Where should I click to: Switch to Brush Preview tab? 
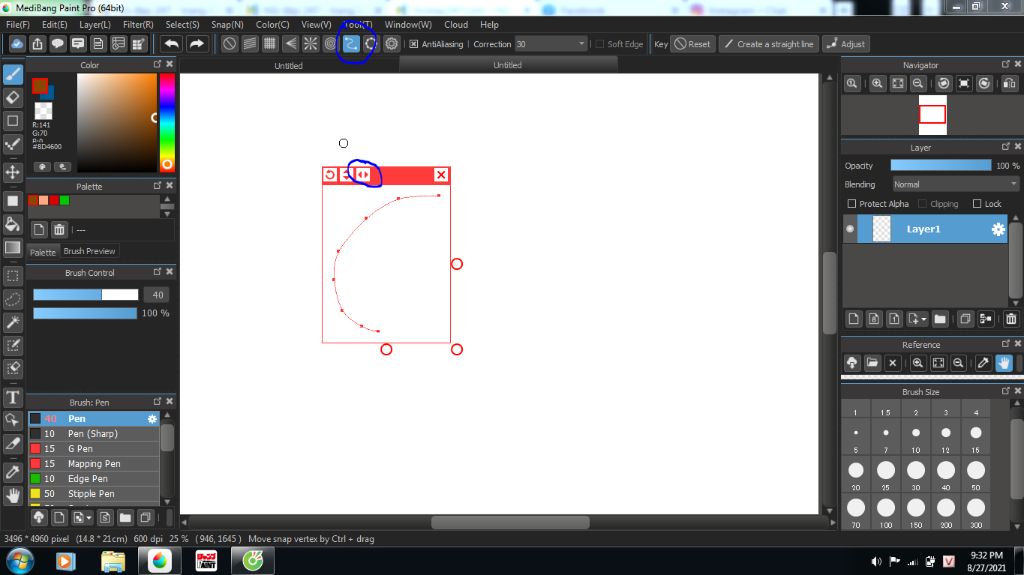click(89, 251)
